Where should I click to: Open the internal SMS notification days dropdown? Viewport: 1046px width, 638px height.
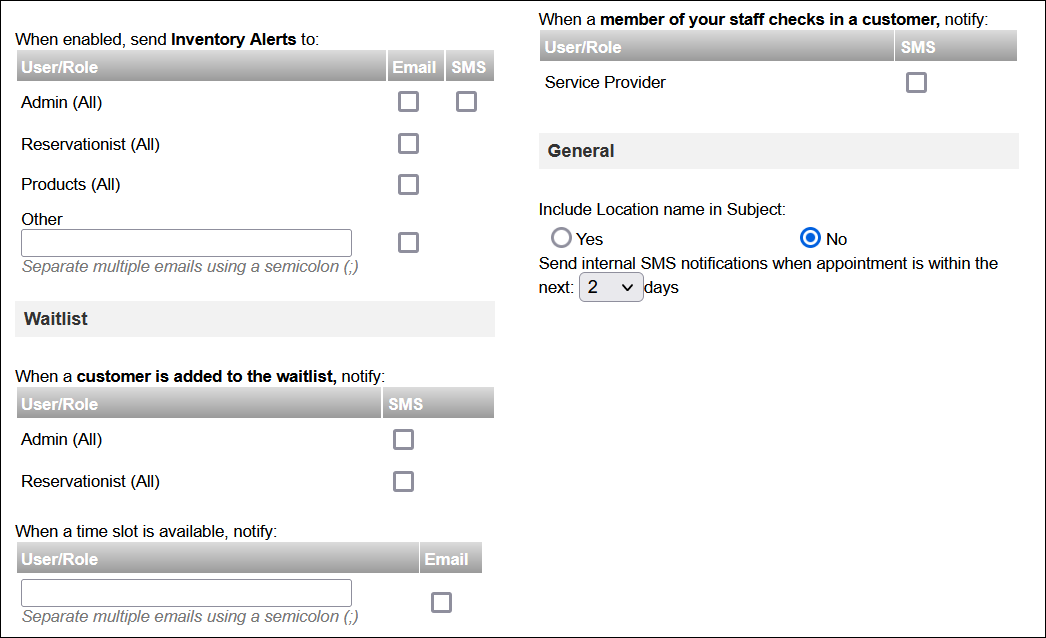pos(611,286)
